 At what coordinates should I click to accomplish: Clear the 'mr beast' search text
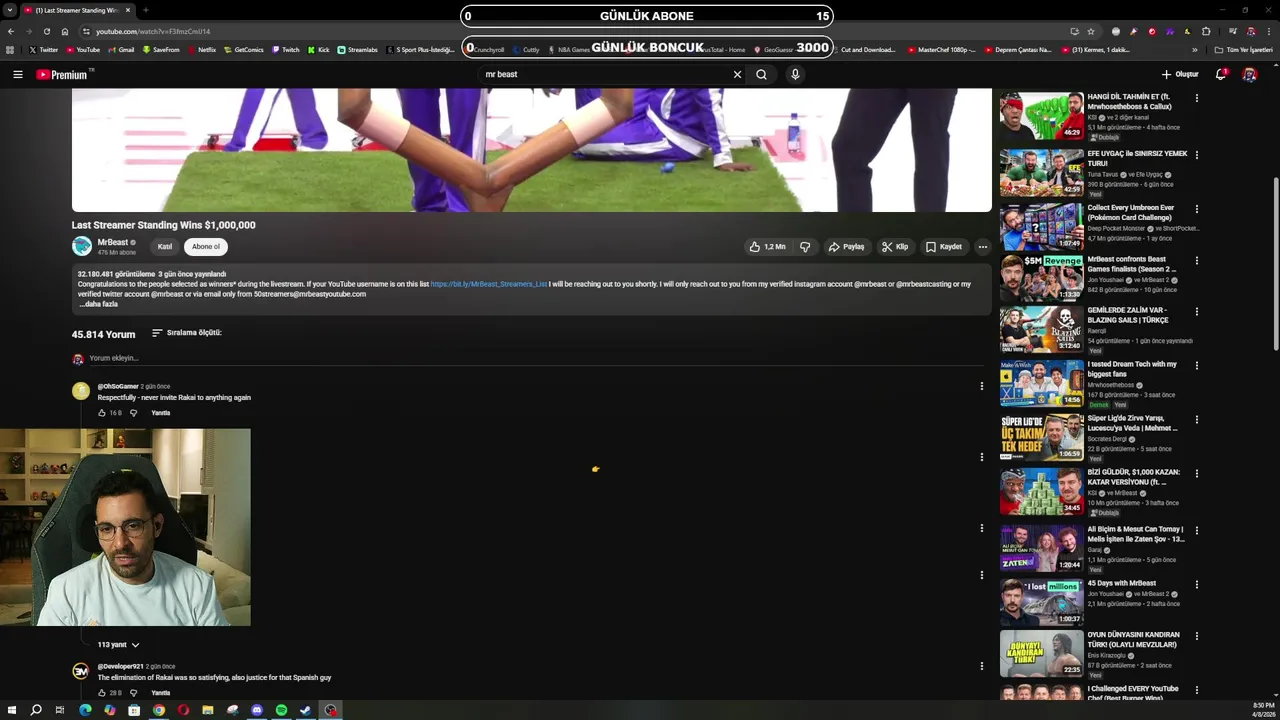737,74
